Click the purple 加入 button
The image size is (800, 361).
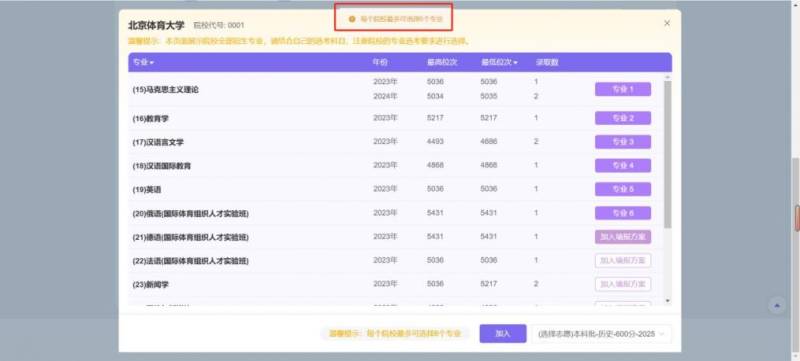coord(503,333)
